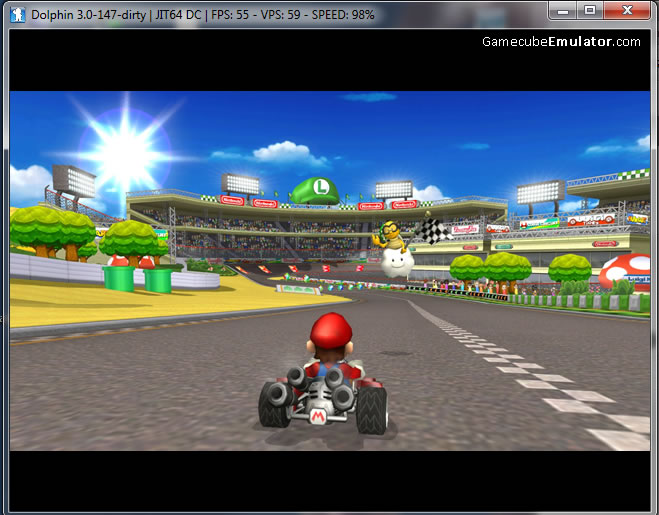Click Mario's red cap
The height and width of the screenshot is (515, 659).
(x=331, y=329)
